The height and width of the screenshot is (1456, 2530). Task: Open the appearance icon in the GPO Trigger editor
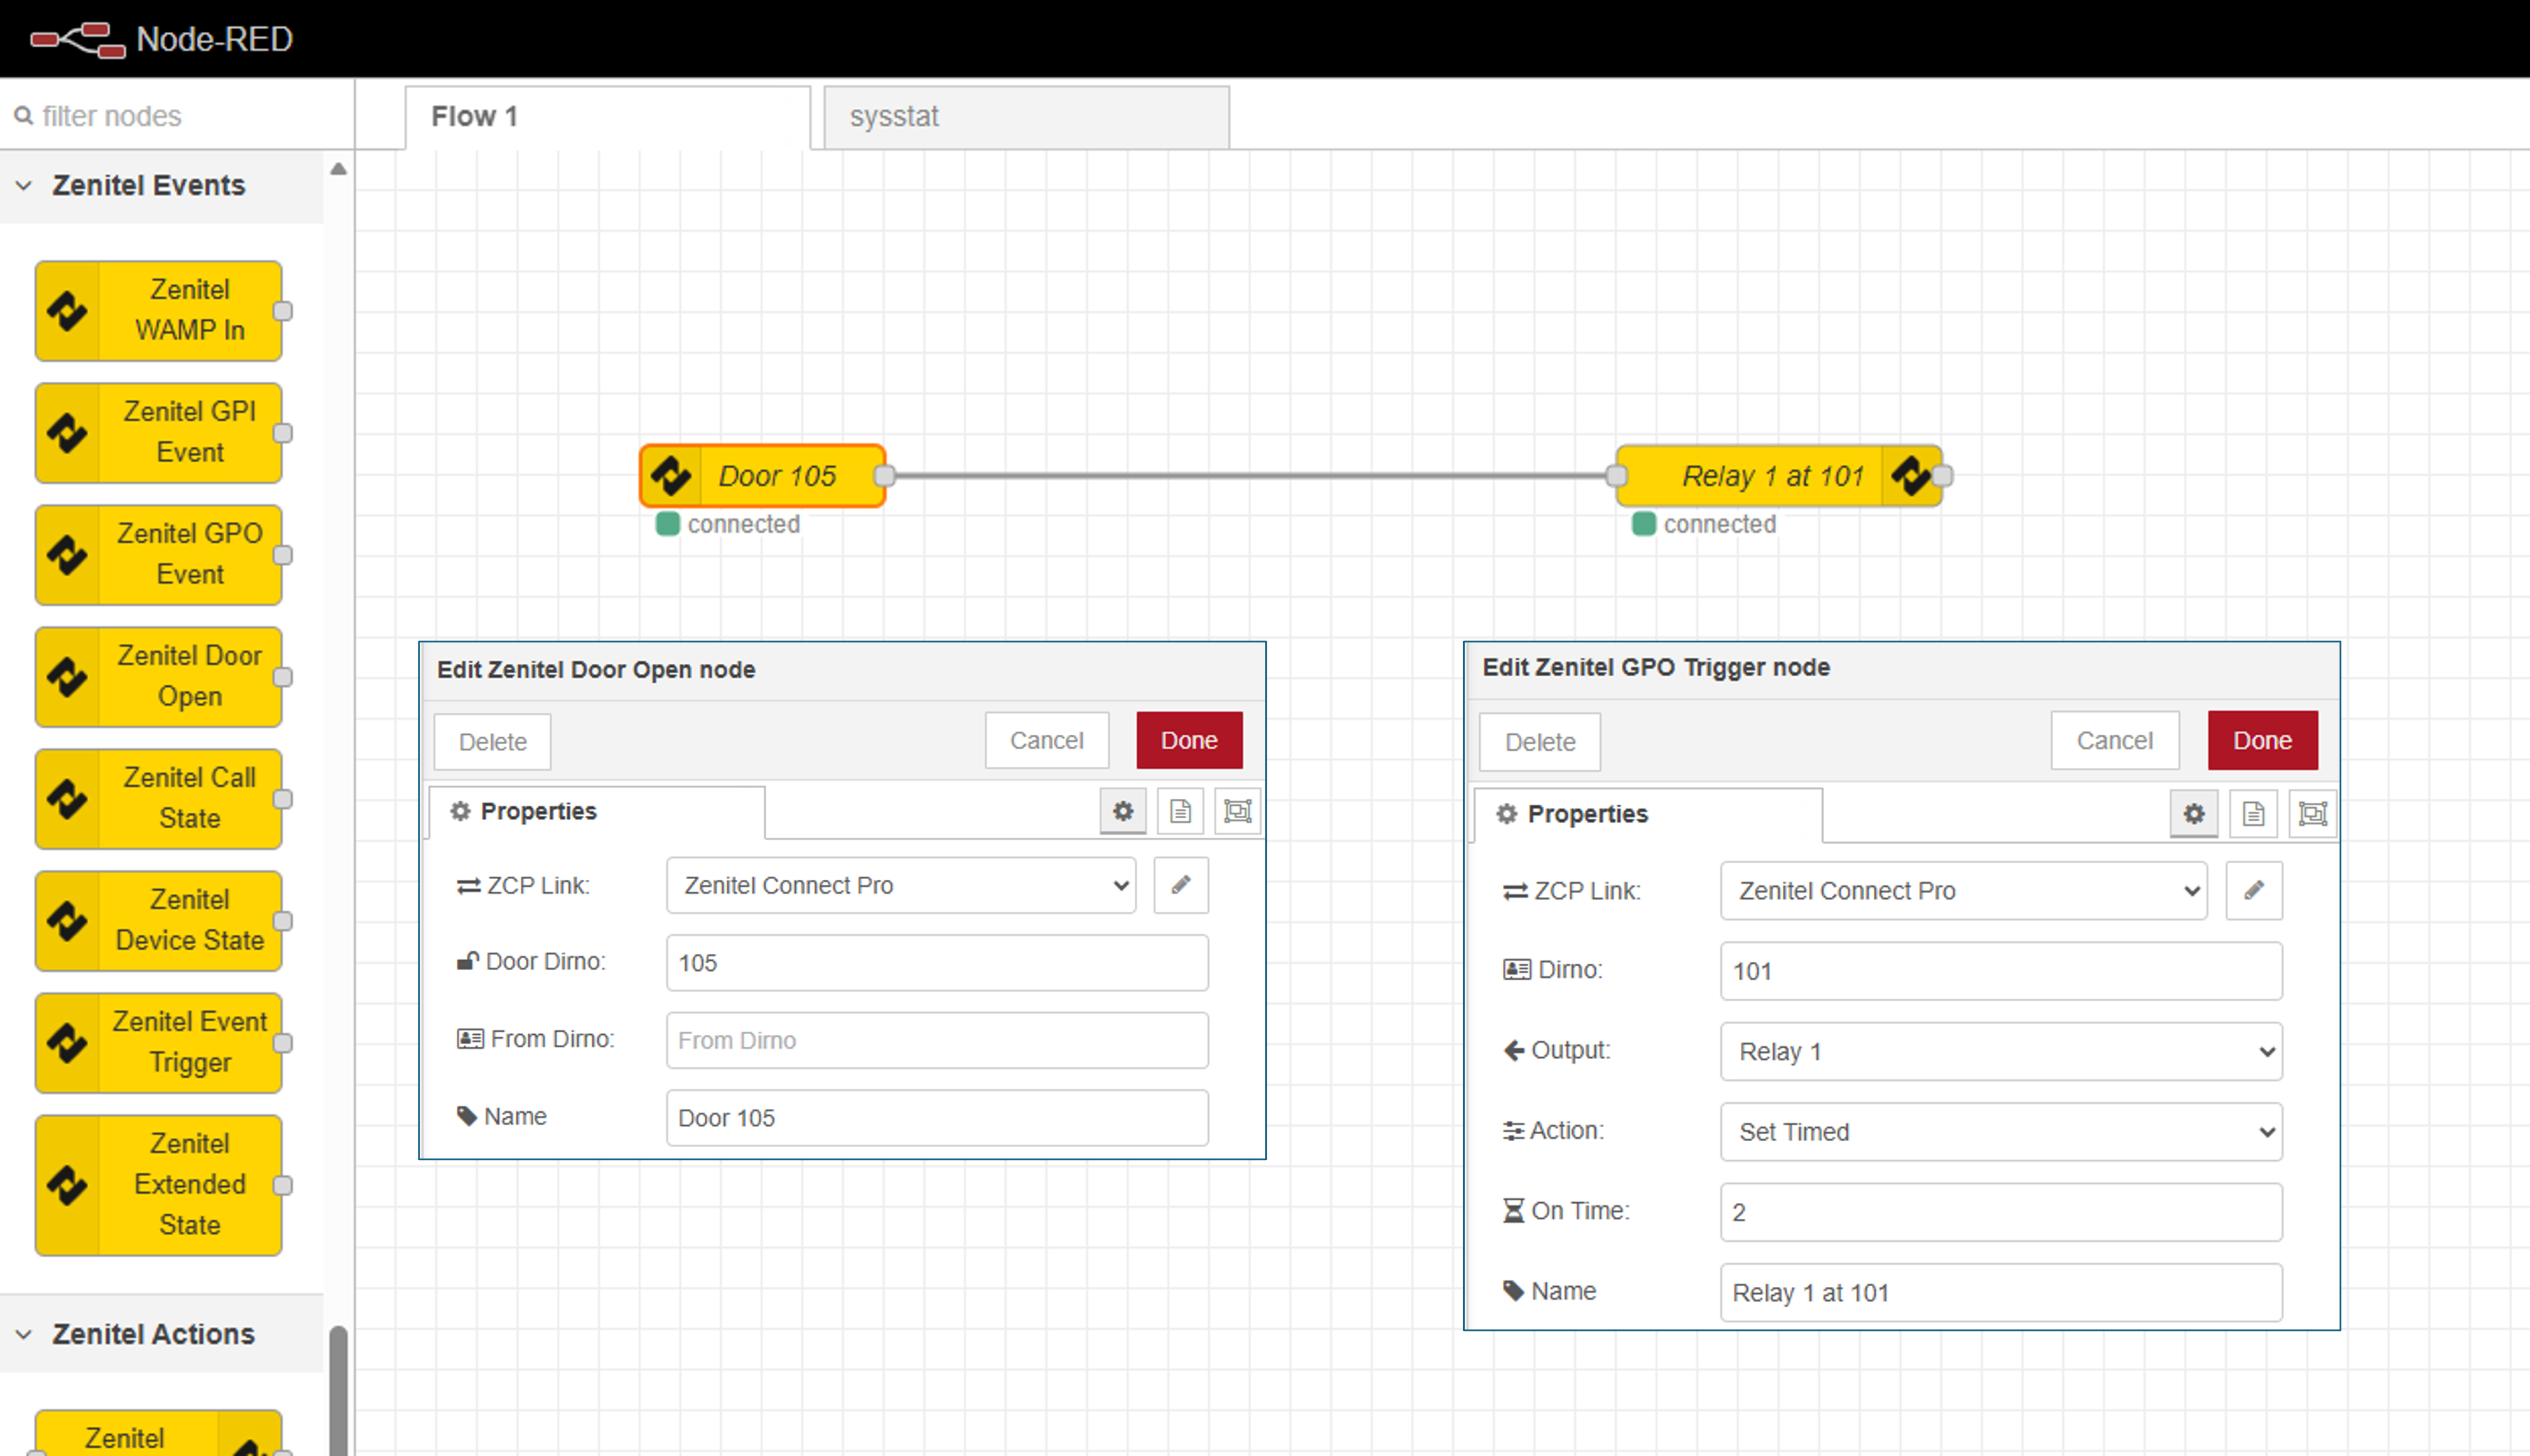[2312, 814]
